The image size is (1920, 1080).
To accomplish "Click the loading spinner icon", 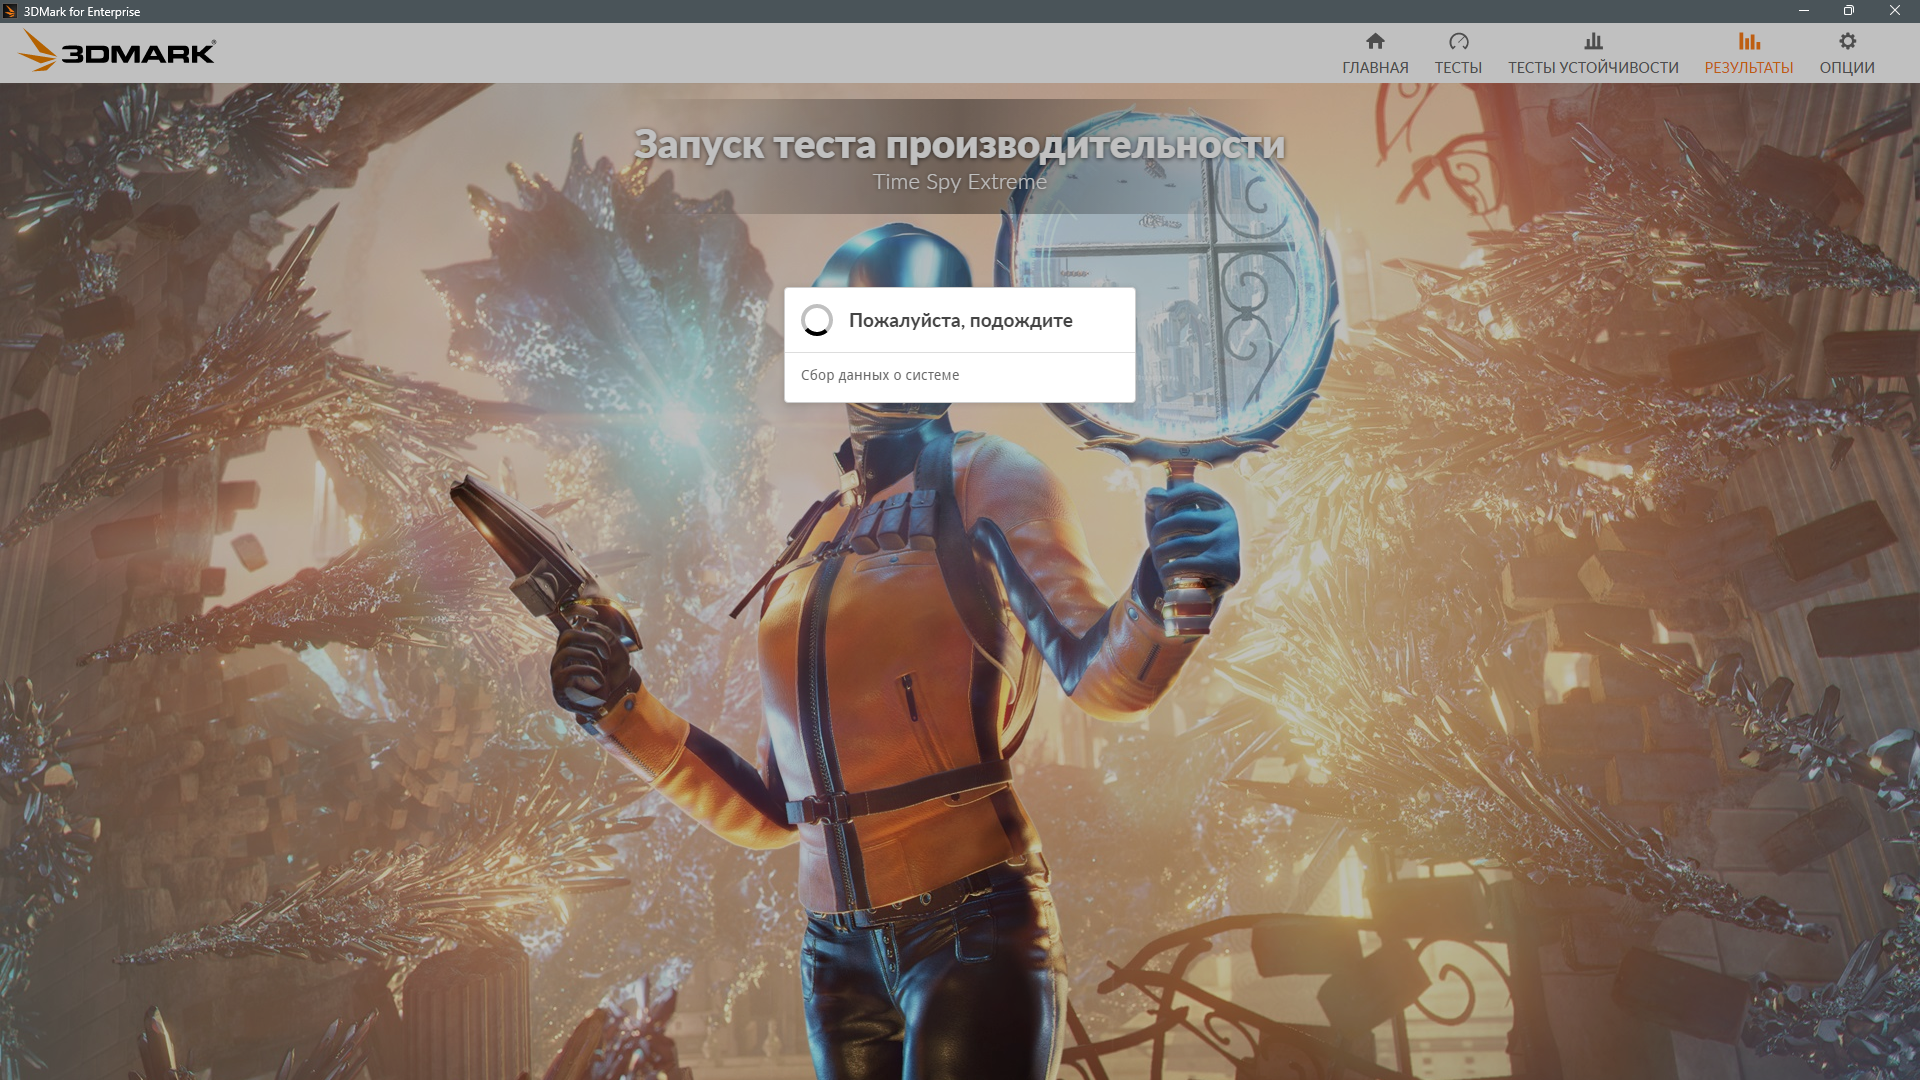I will click(817, 320).
